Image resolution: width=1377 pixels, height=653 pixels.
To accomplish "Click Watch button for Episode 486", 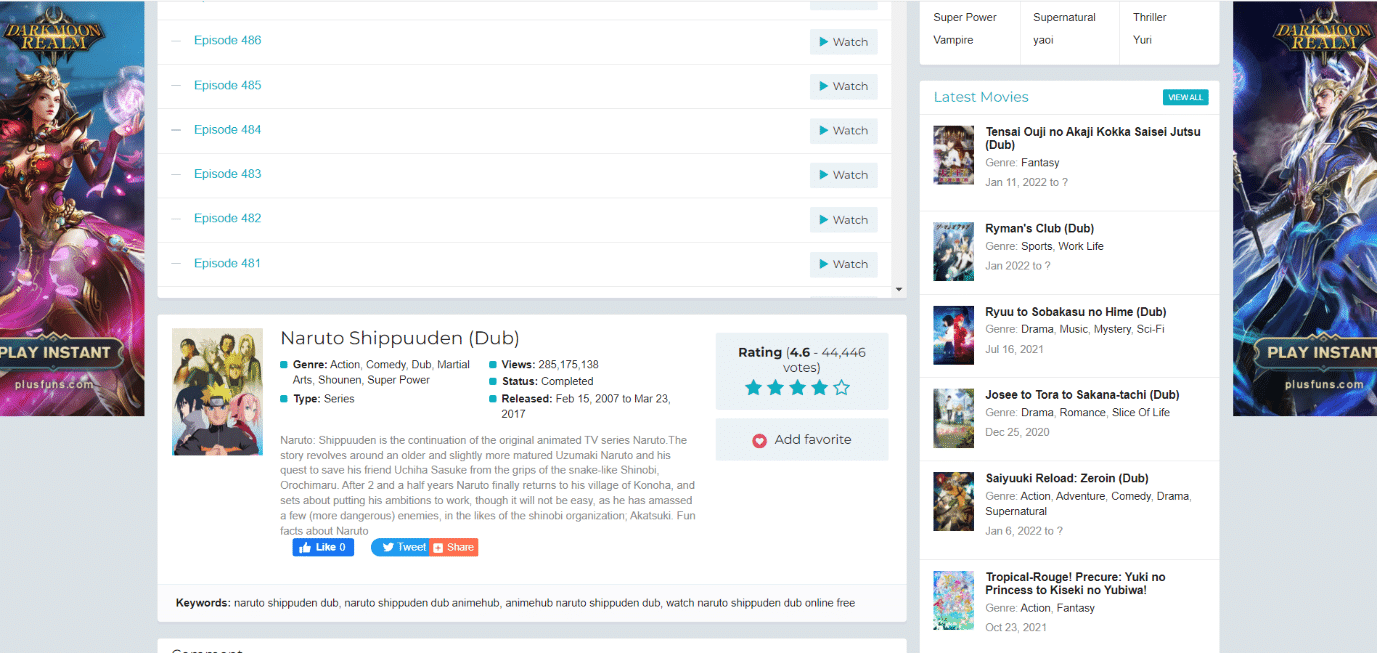I will click(843, 42).
